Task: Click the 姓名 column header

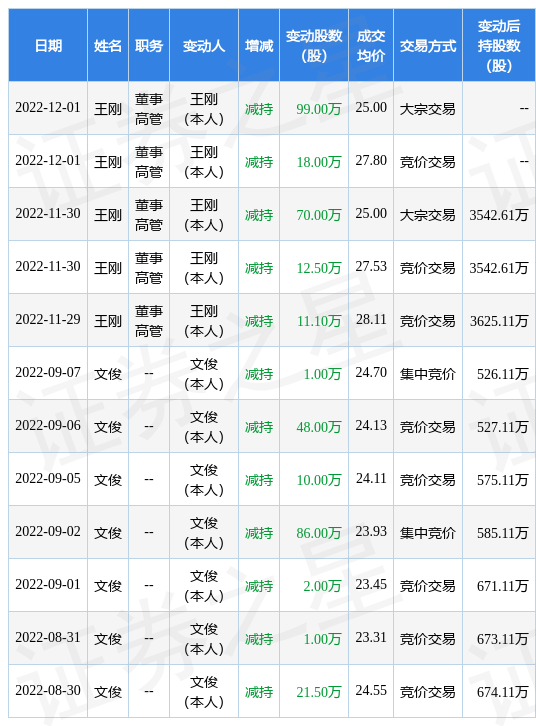Action: click(108, 46)
